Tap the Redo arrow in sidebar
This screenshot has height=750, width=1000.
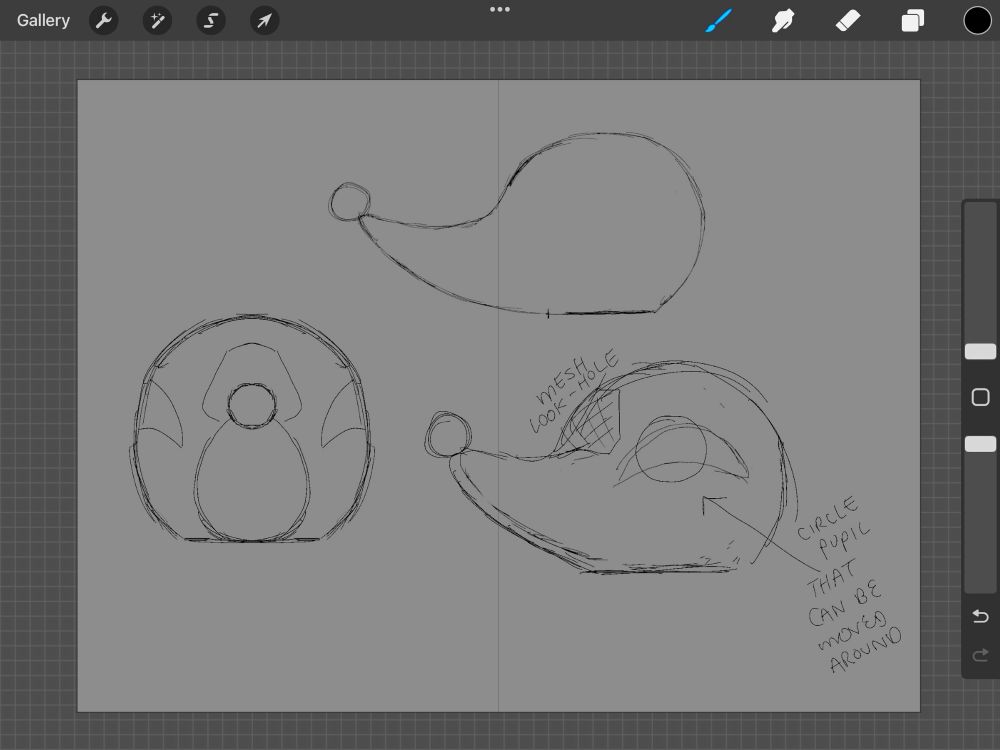(x=980, y=655)
